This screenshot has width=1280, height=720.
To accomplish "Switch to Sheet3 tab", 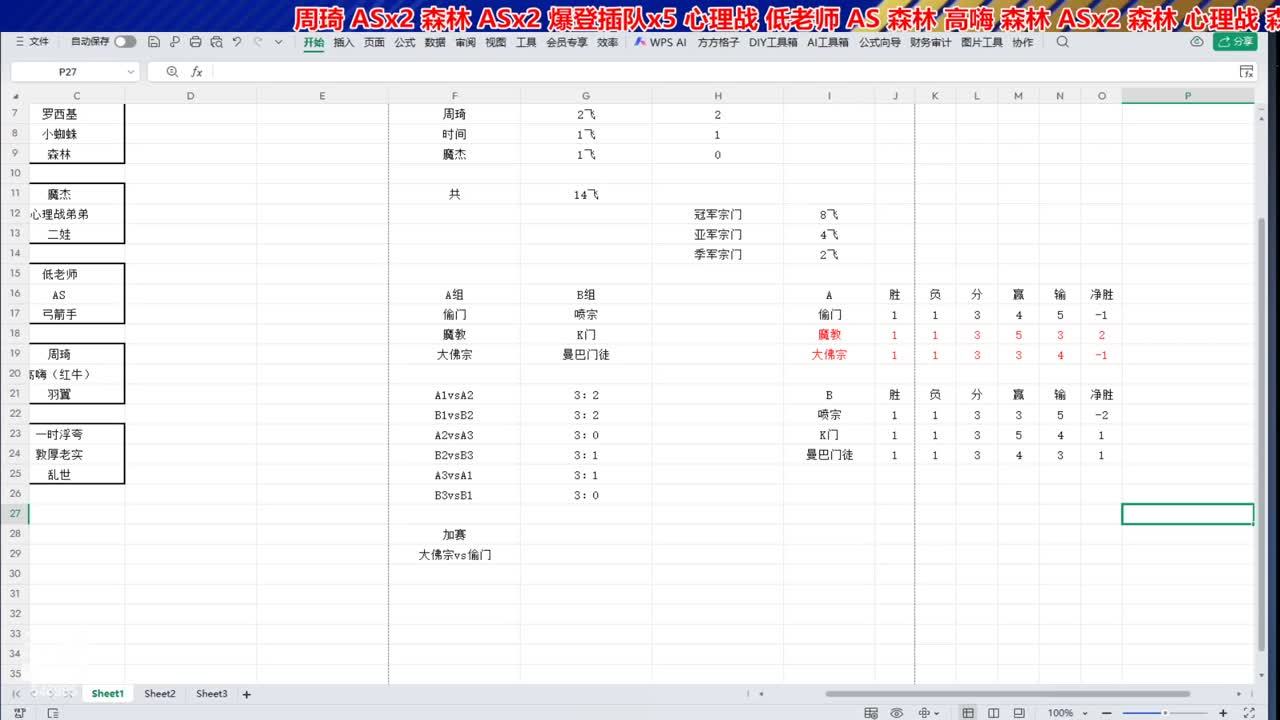I will point(212,694).
